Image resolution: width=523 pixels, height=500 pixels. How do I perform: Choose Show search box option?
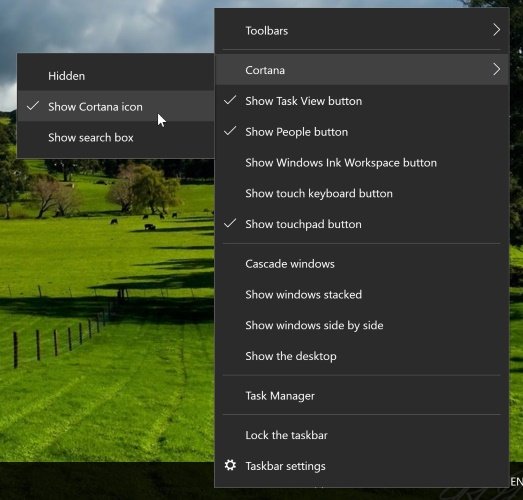click(116, 137)
